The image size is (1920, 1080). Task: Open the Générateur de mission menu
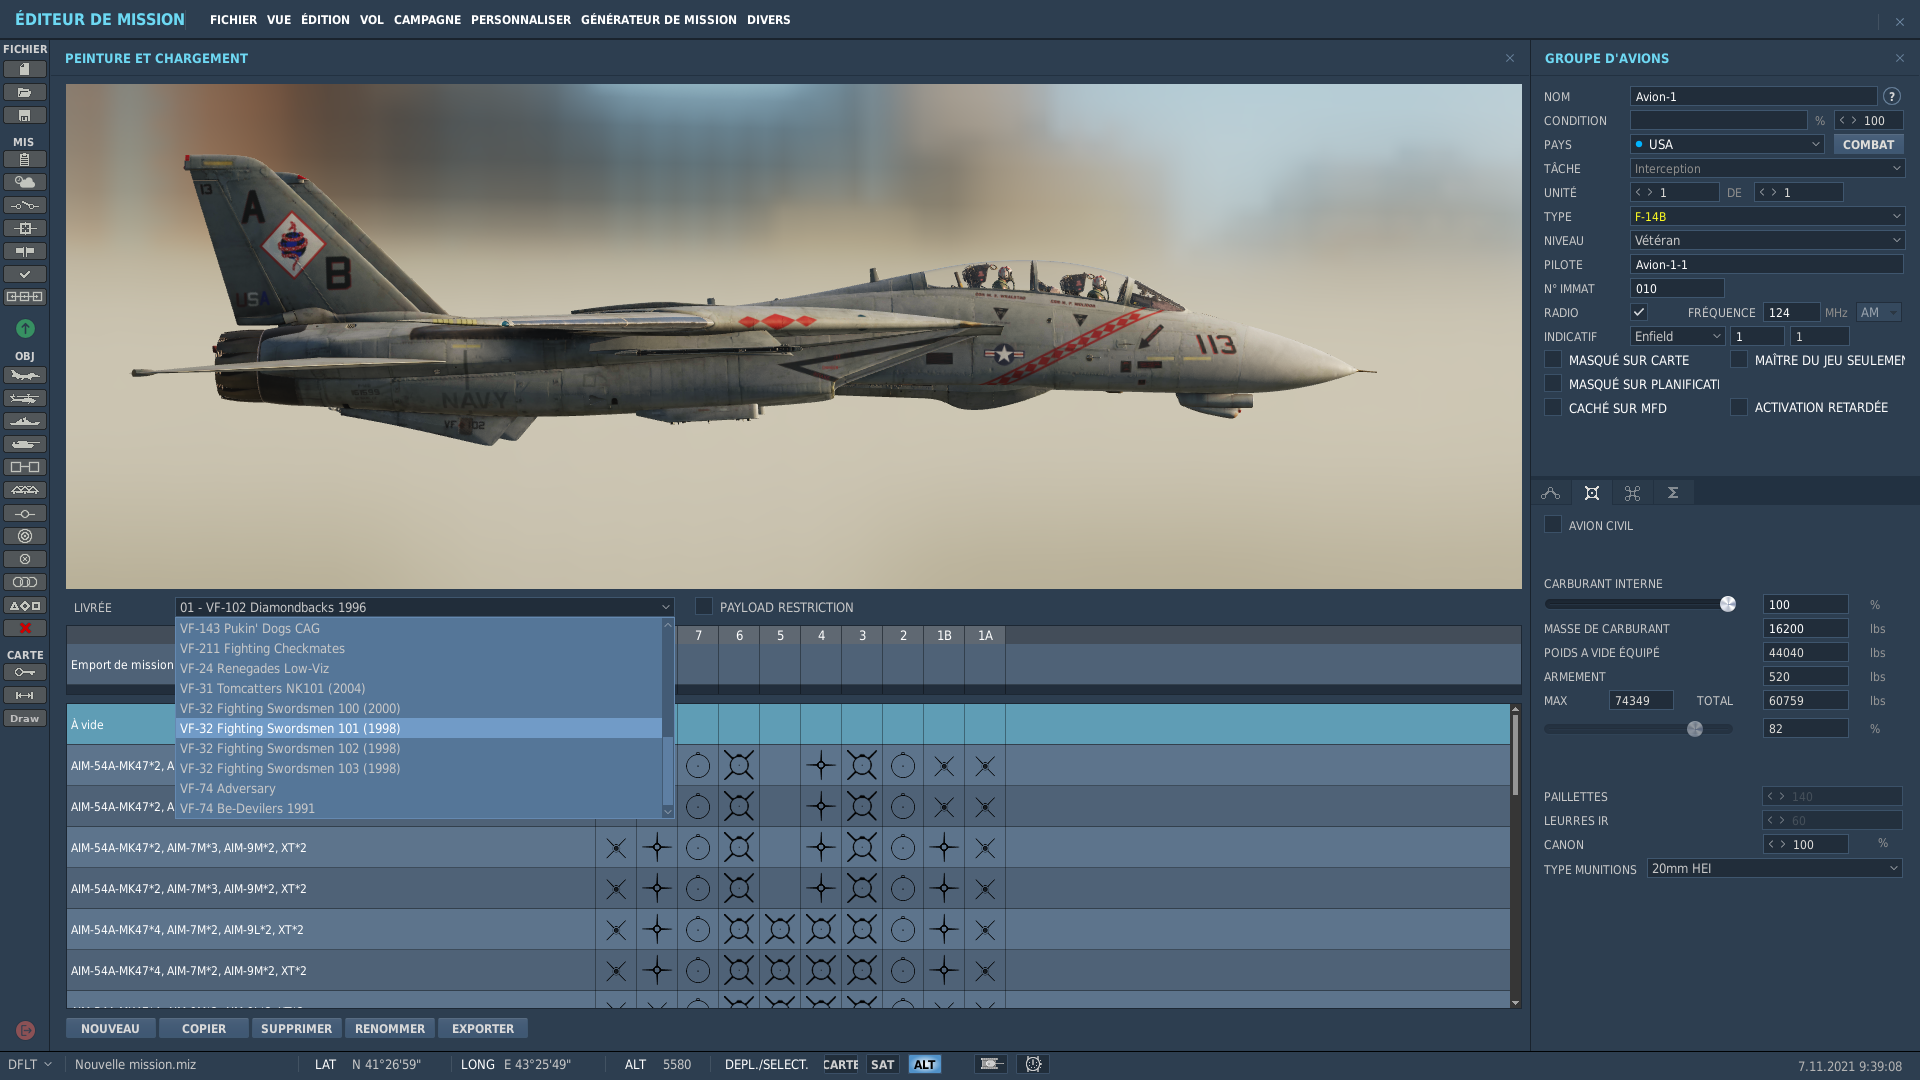[659, 19]
